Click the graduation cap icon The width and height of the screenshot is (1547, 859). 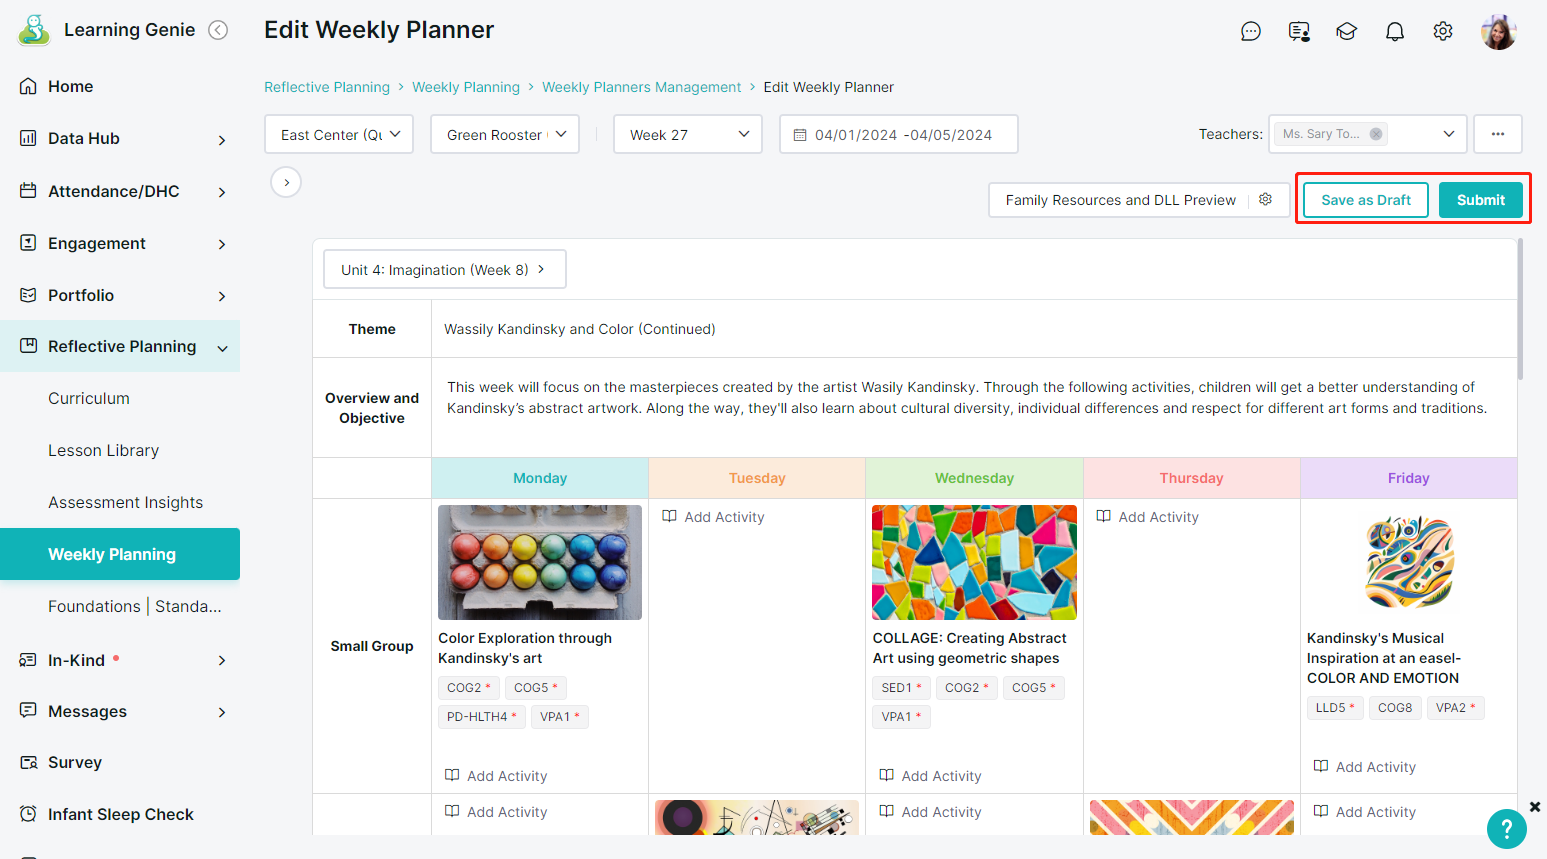(1347, 32)
